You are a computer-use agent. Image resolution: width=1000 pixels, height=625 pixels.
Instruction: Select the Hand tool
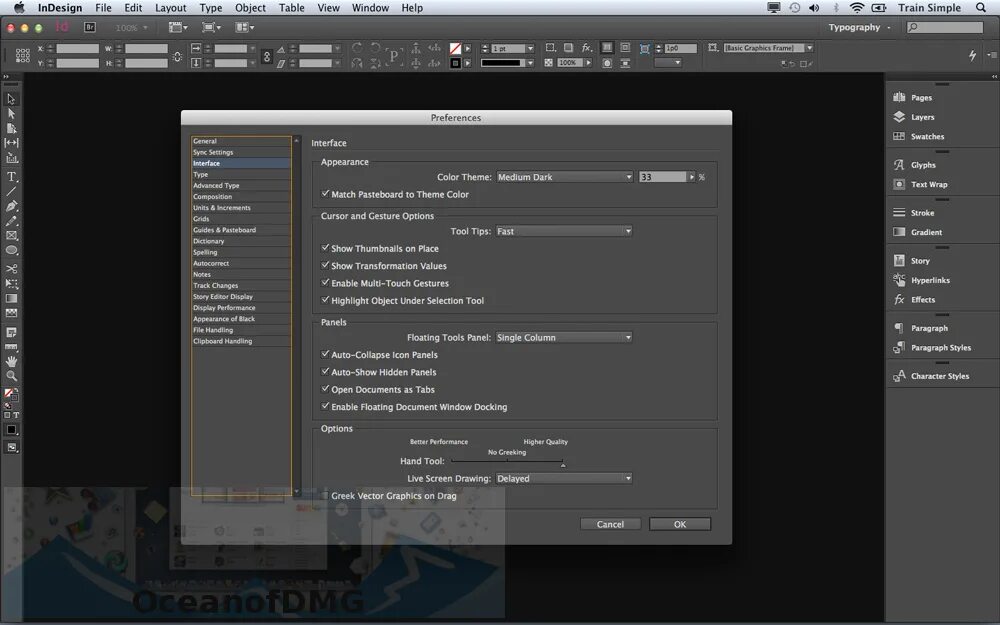pos(11,361)
